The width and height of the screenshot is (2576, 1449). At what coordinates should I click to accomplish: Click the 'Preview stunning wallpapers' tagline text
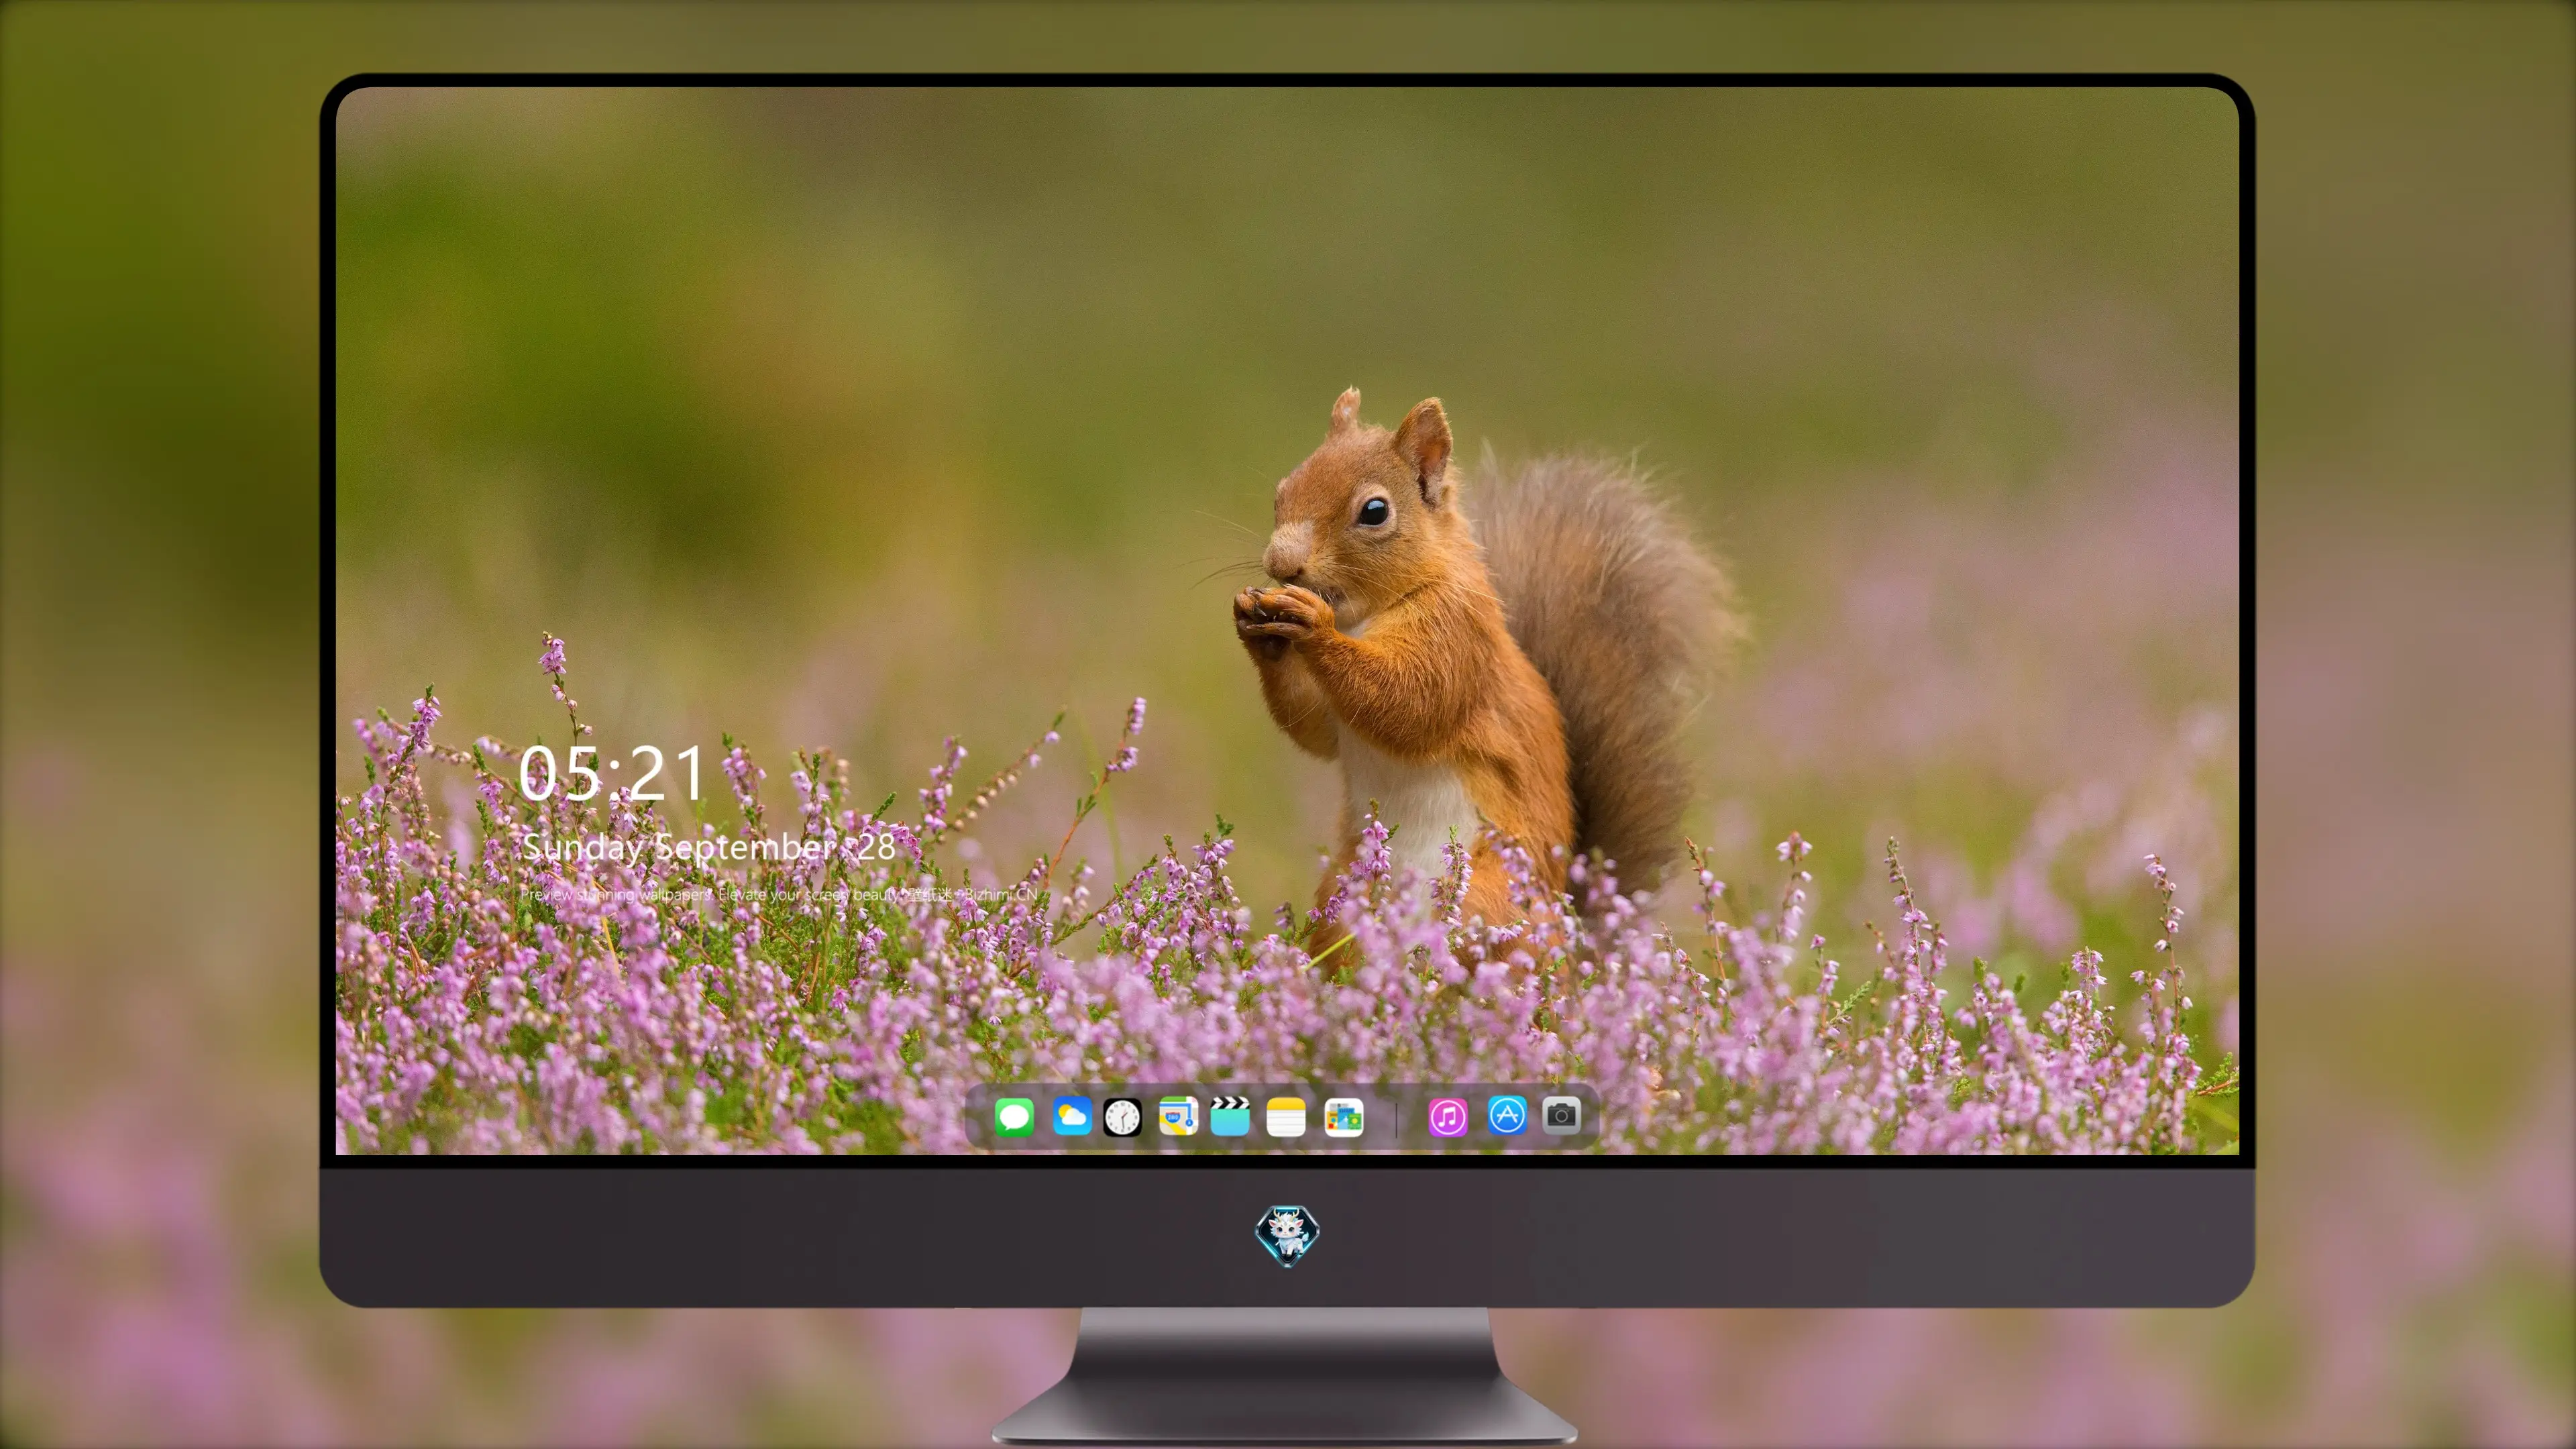(x=779, y=894)
